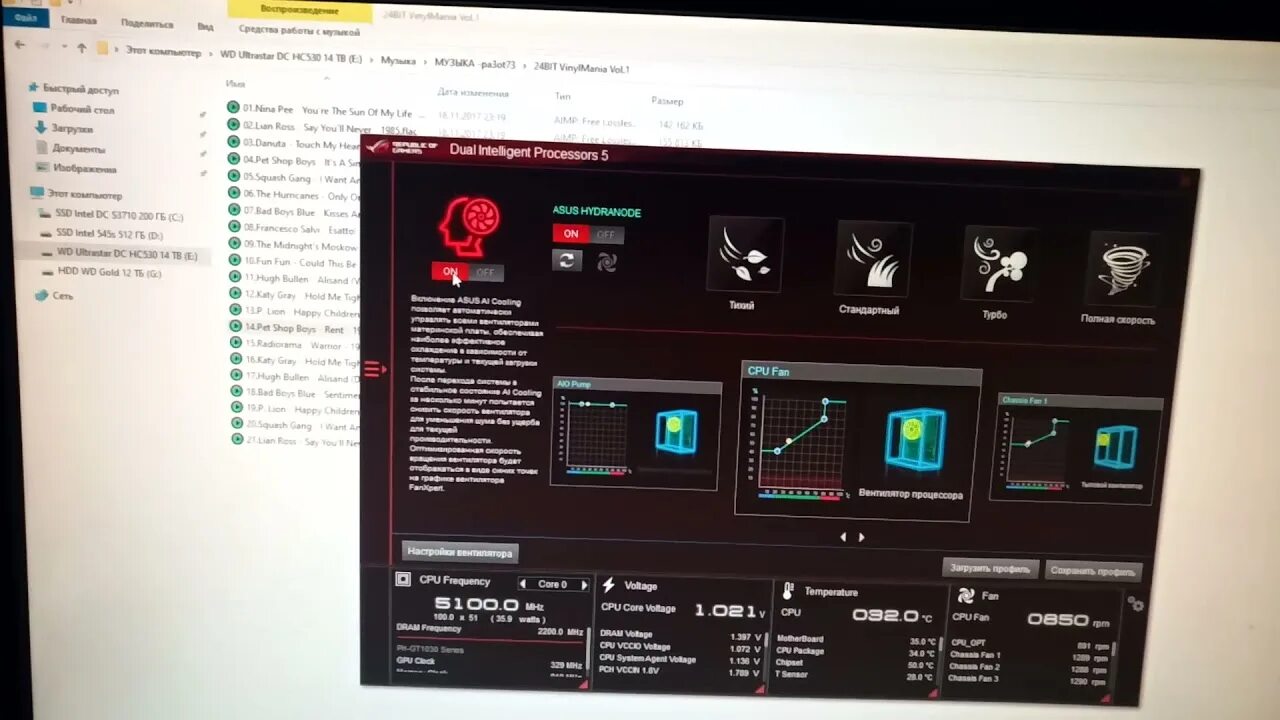The width and height of the screenshot is (1280, 720).
Task: Select next core with right arrow
Action: point(584,585)
